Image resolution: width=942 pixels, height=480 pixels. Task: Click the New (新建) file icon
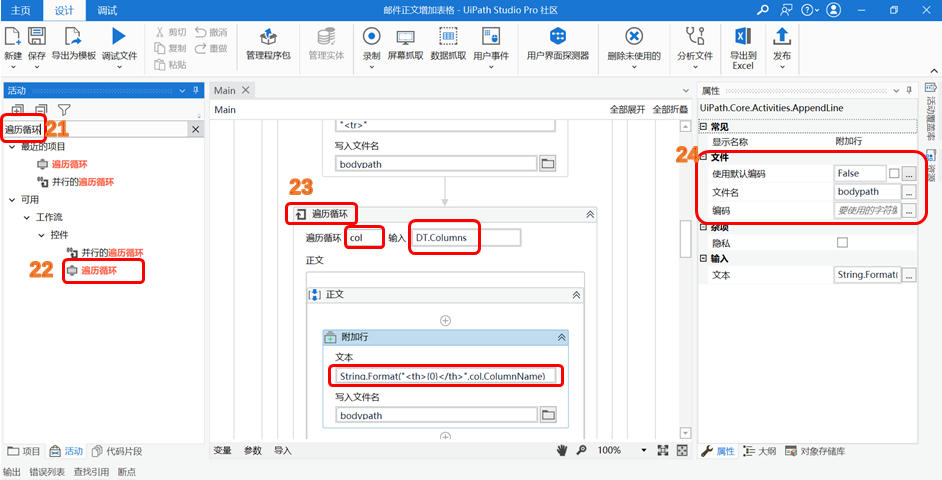tap(13, 37)
